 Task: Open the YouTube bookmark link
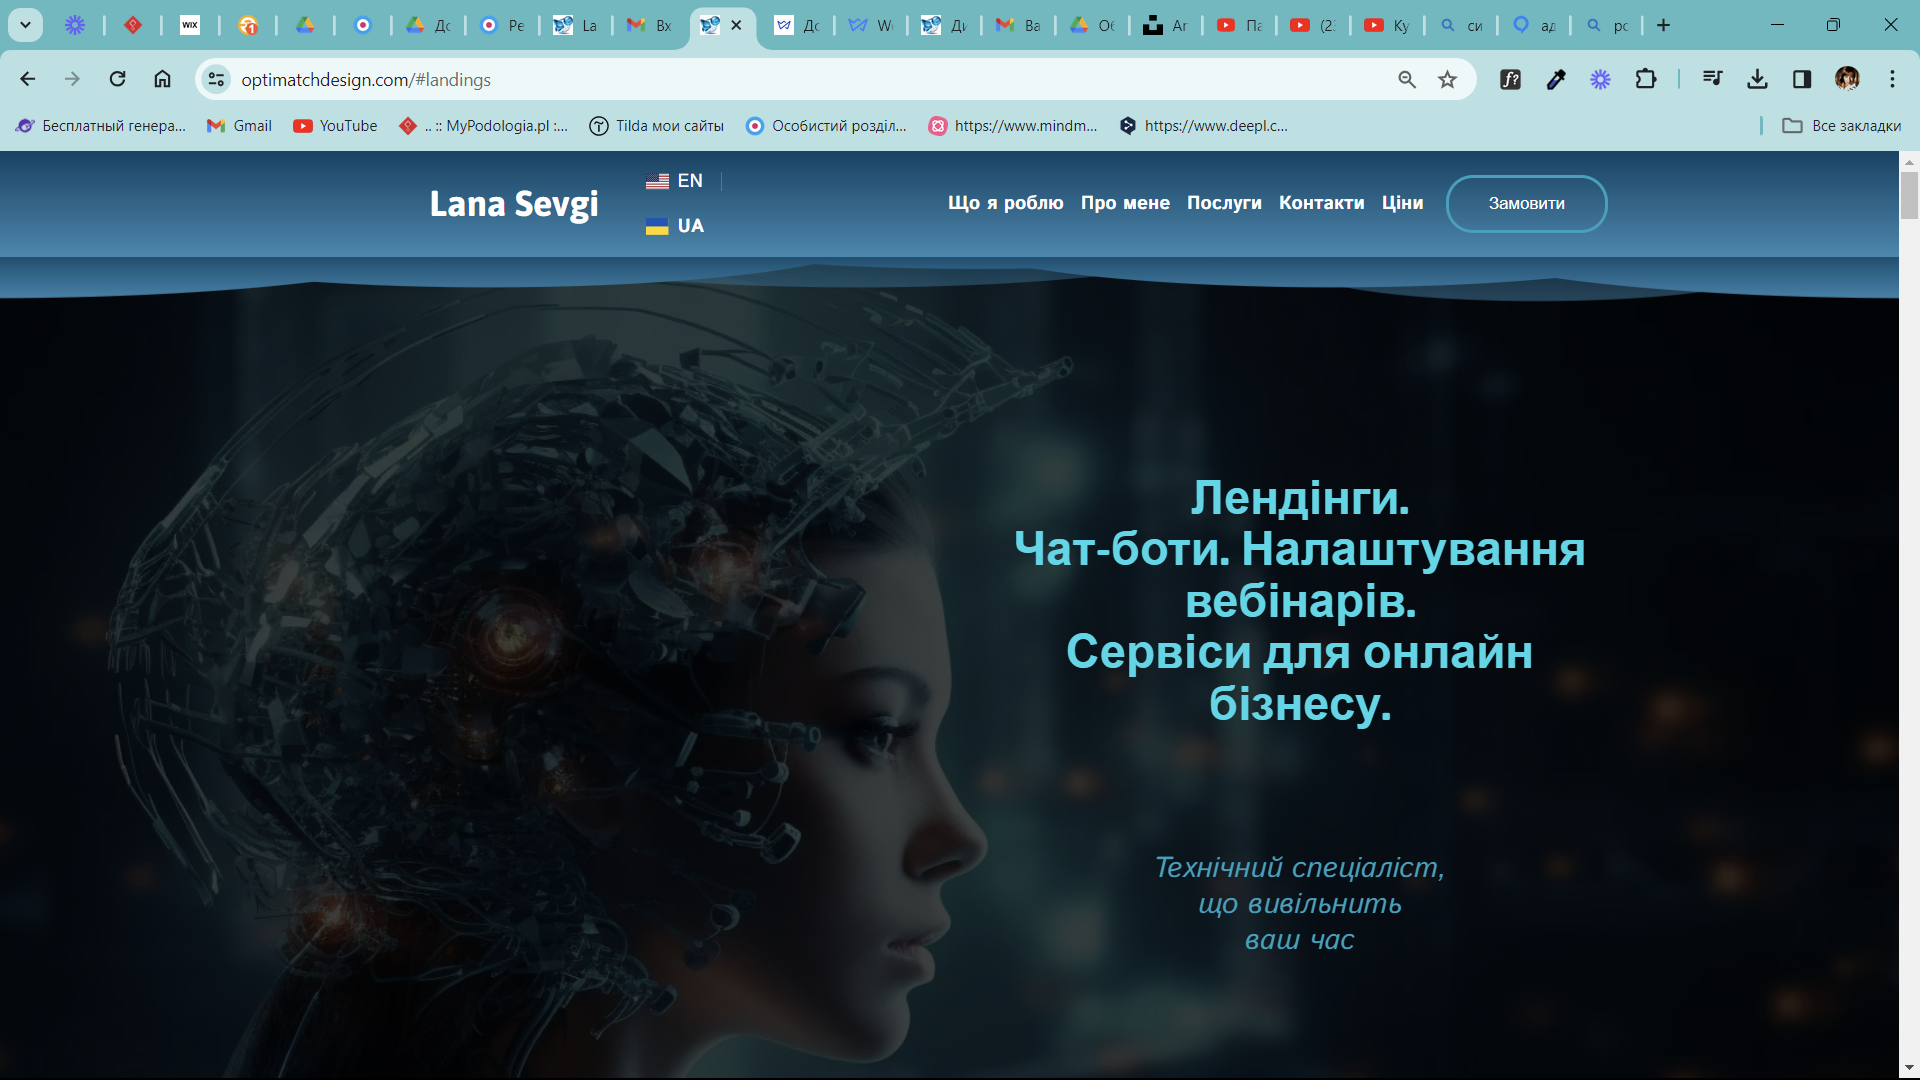pyautogui.click(x=335, y=126)
